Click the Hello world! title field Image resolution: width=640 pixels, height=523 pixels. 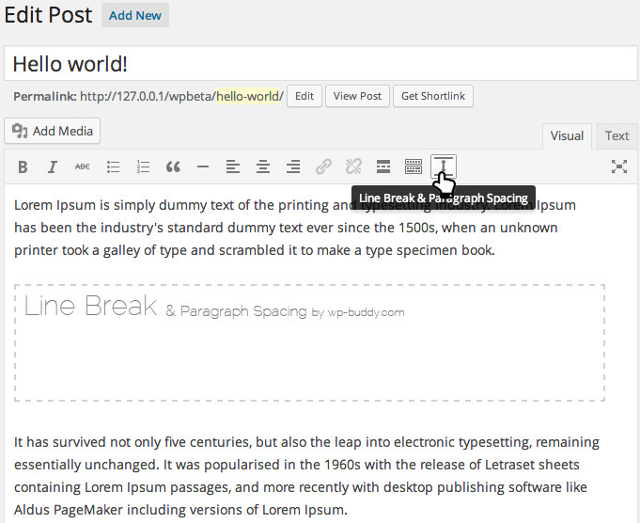point(320,63)
